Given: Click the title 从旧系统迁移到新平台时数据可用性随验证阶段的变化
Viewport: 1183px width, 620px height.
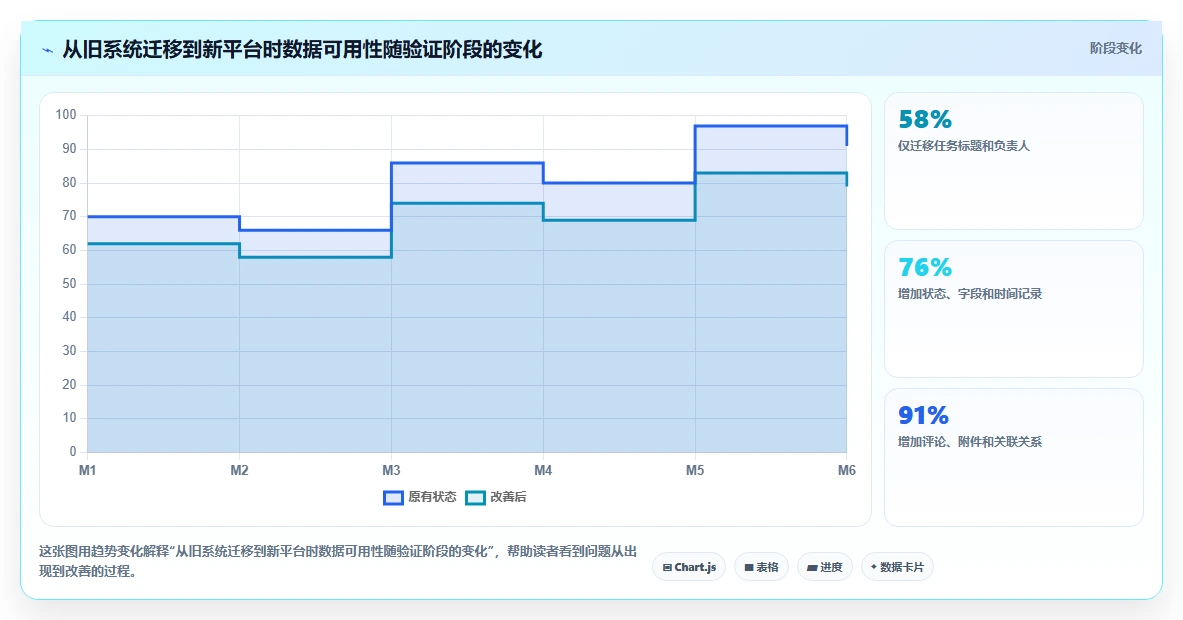Looking at the screenshot, I should click(x=302, y=50).
